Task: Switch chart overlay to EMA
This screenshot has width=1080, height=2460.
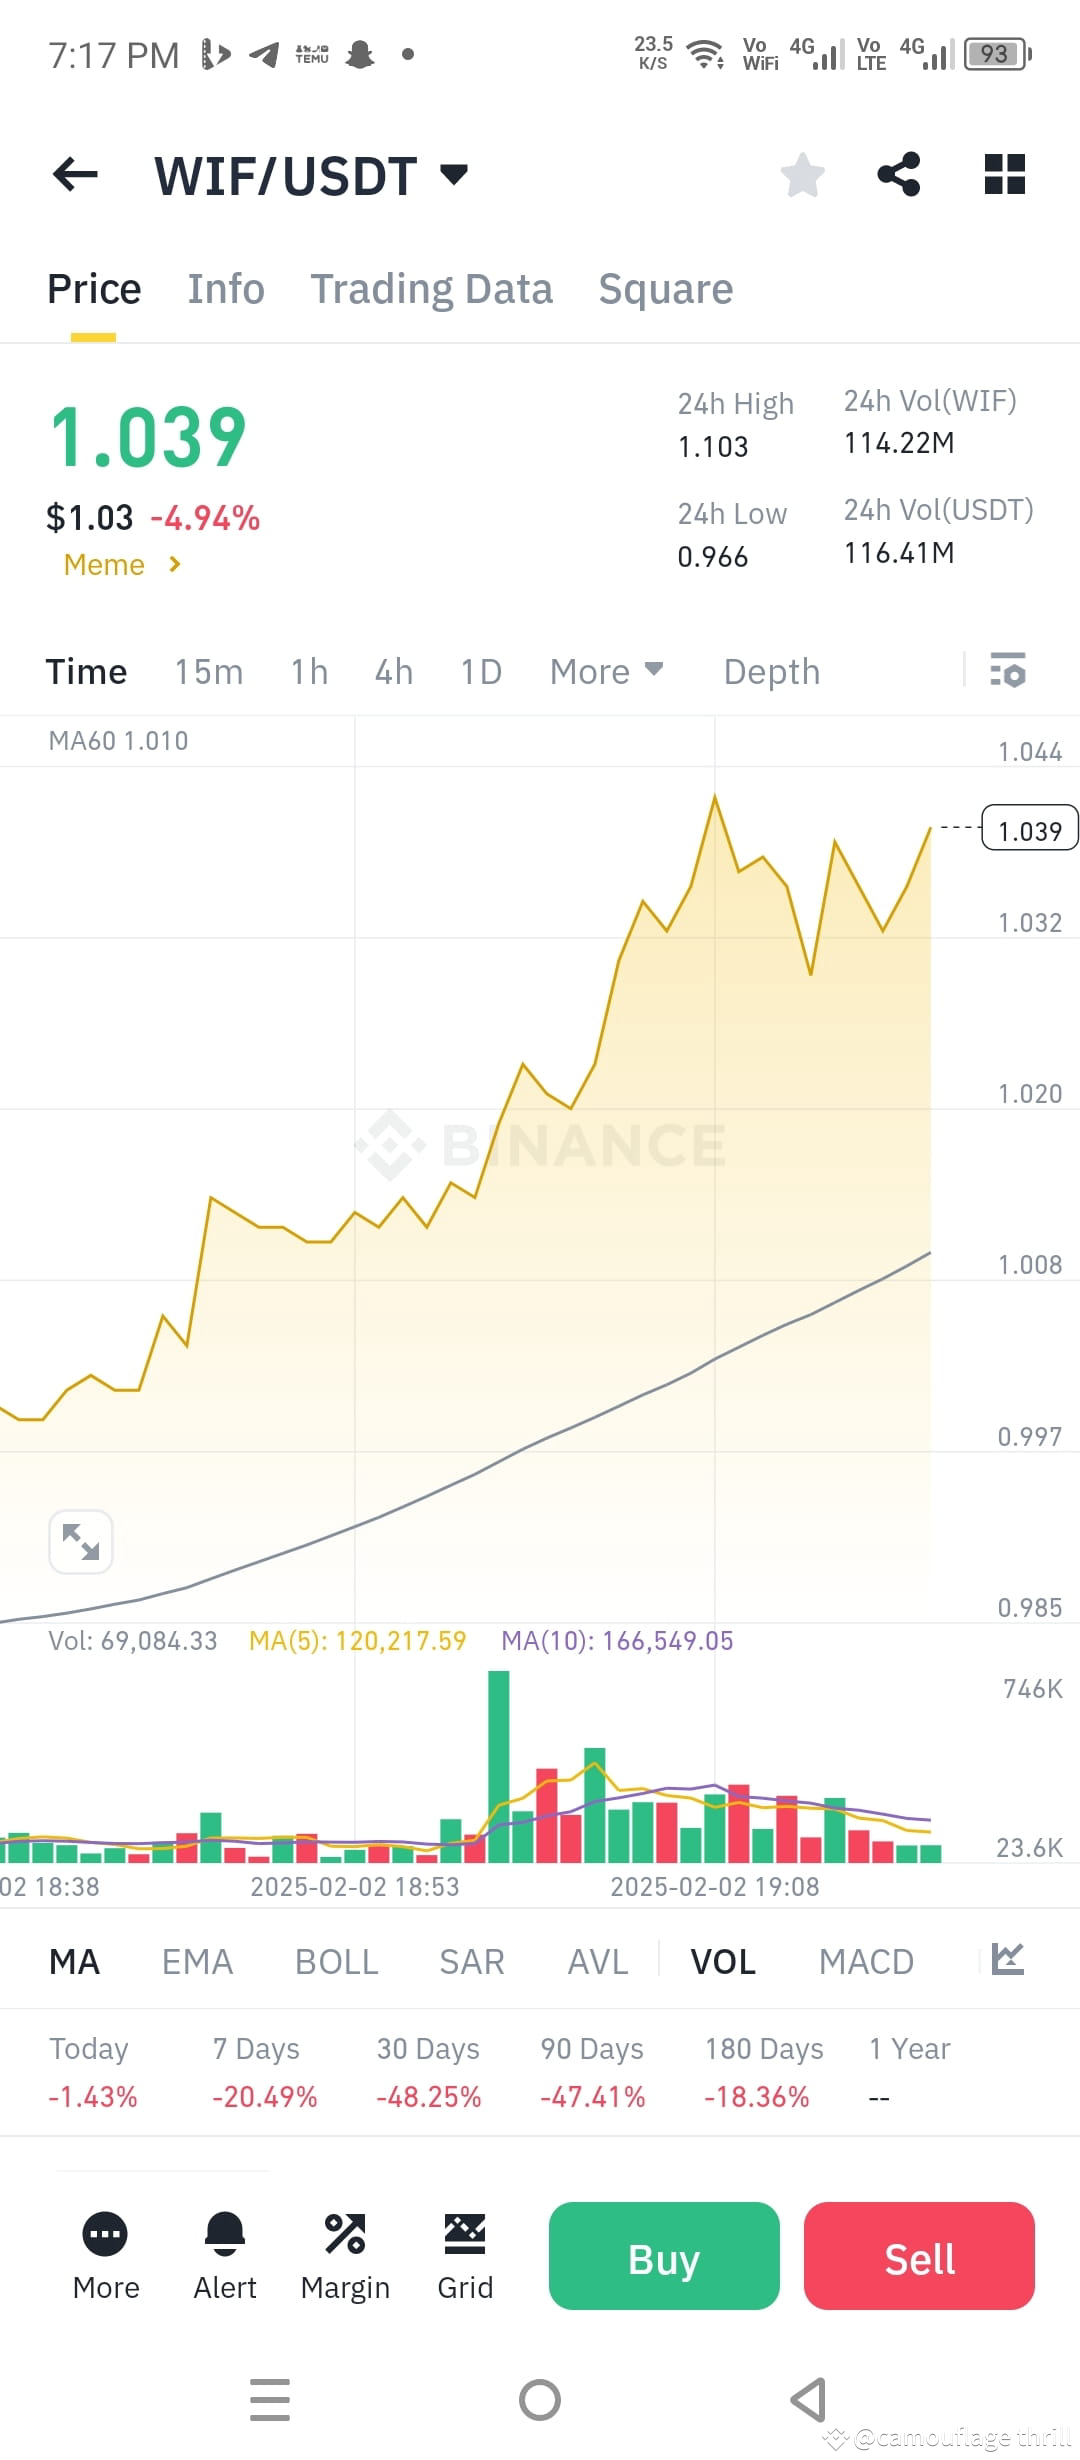Action: pyautogui.click(x=196, y=1961)
